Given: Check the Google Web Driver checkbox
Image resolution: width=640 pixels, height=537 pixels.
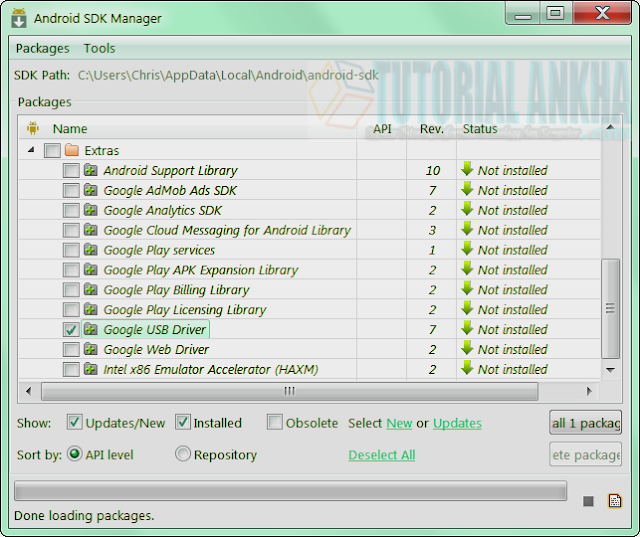Looking at the screenshot, I should pyautogui.click(x=71, y=350).
